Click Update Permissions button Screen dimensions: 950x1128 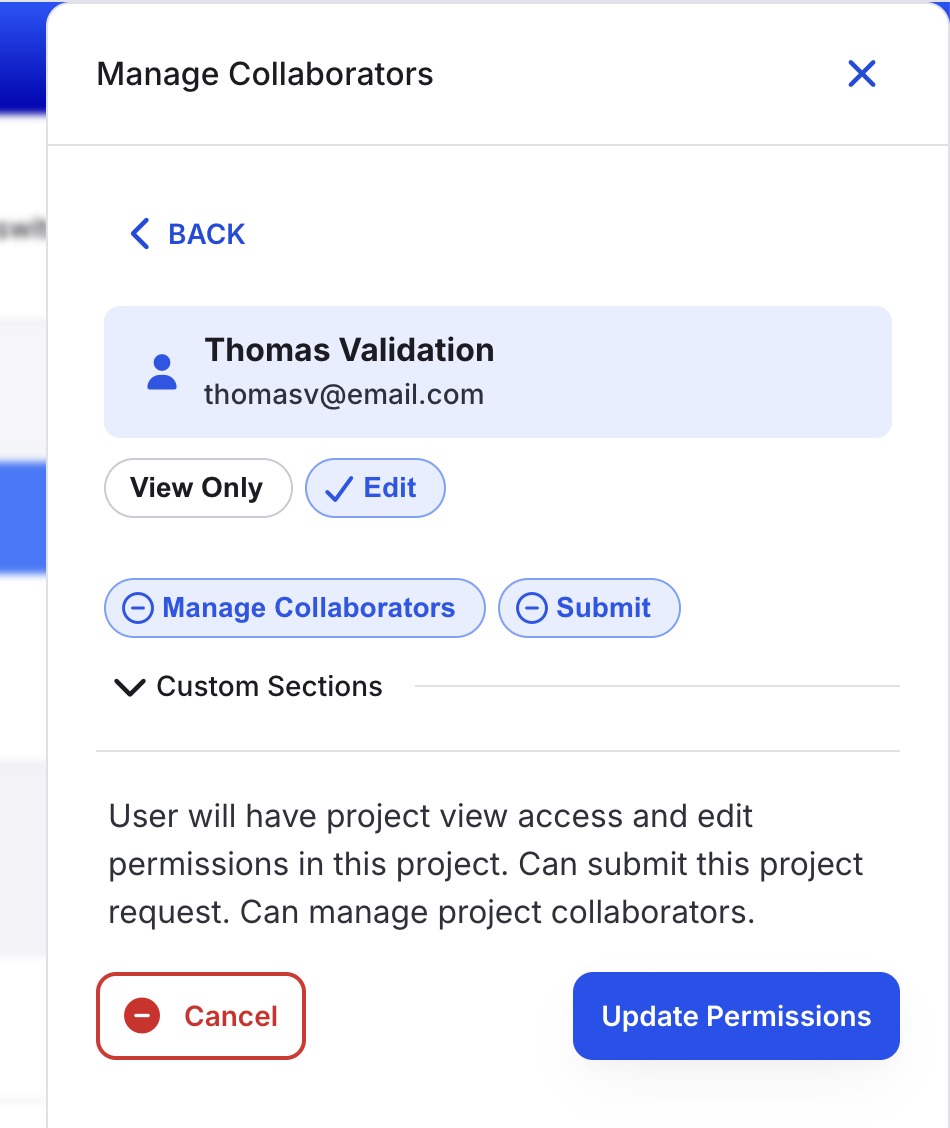pos(736,1016)
